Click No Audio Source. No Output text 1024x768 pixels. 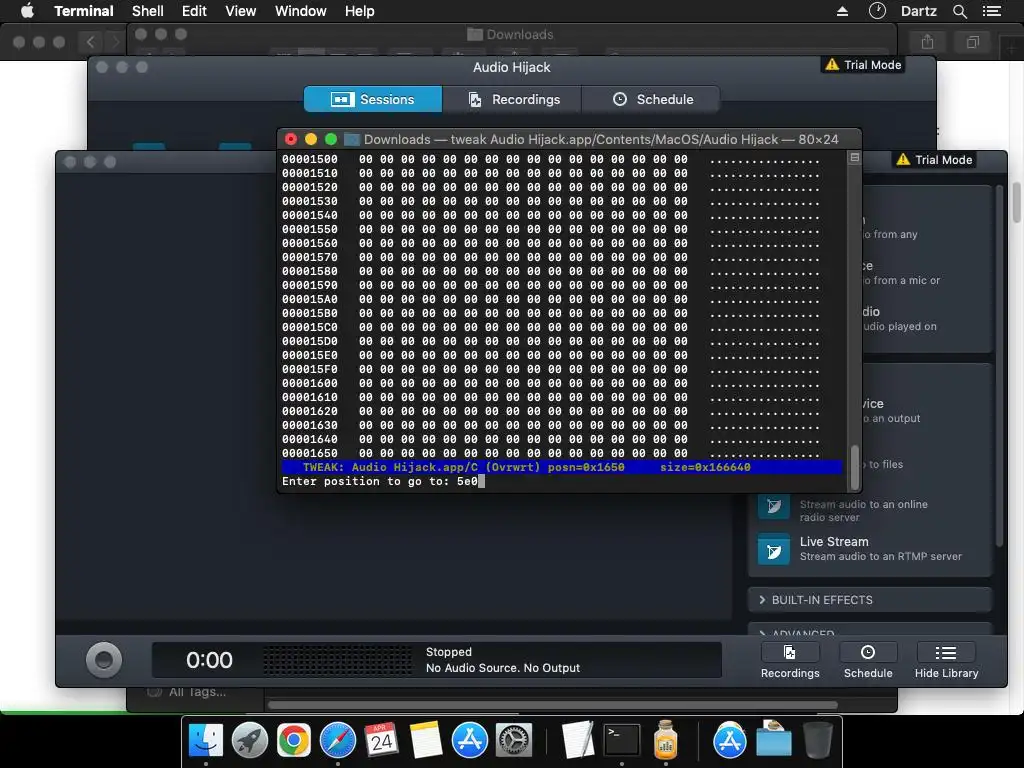click(503, 667)
